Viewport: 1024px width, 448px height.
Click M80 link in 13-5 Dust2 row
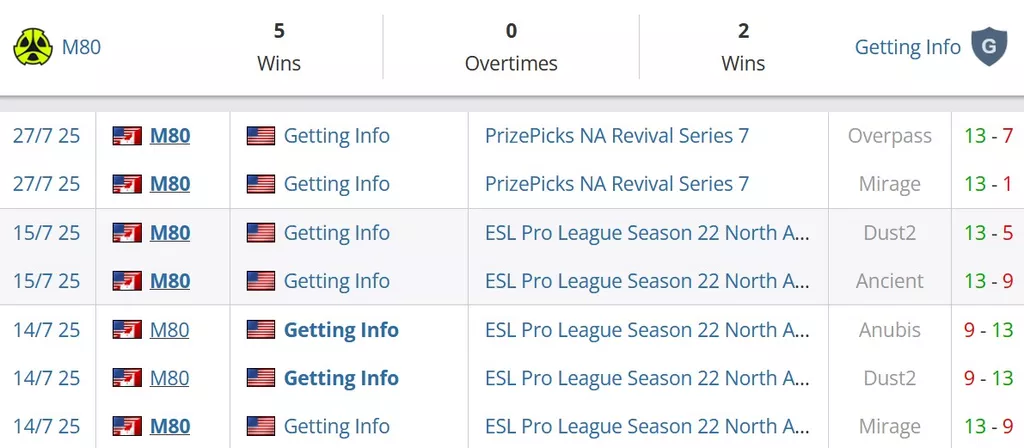click(x=170, y=232)
